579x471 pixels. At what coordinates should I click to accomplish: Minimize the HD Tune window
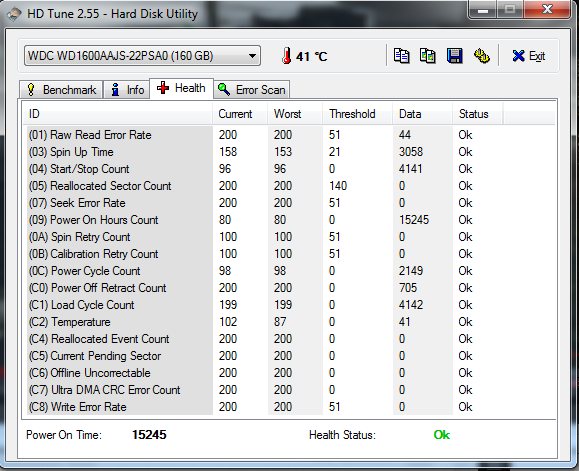tap(483, 10)
